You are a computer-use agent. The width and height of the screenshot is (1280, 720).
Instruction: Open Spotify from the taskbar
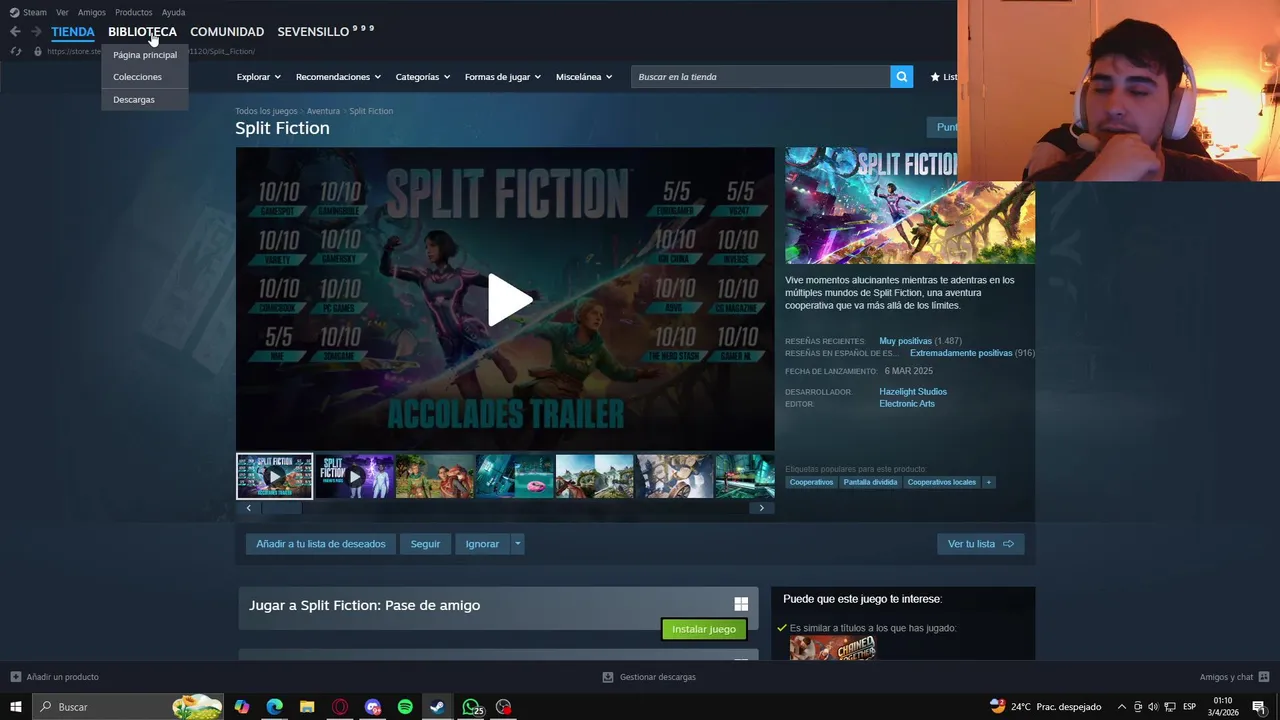pos(405,707)
